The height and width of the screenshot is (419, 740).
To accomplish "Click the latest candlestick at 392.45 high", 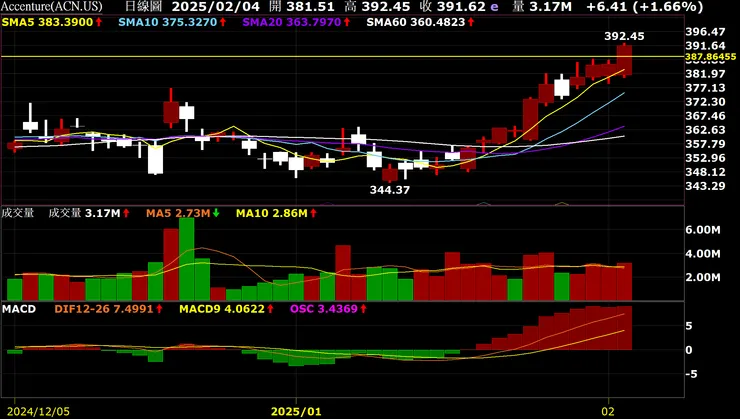I will click(624, 60).
